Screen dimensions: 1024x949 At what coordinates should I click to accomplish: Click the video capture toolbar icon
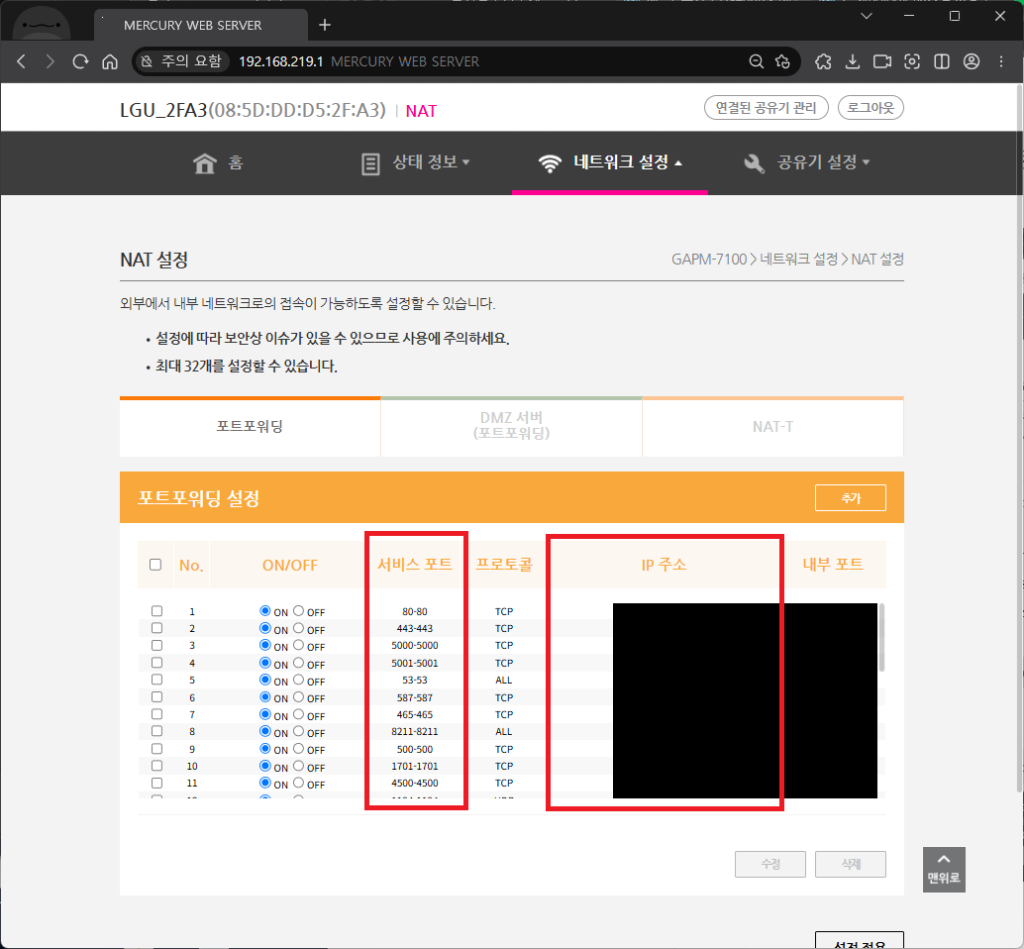click(x=882, y=61)
